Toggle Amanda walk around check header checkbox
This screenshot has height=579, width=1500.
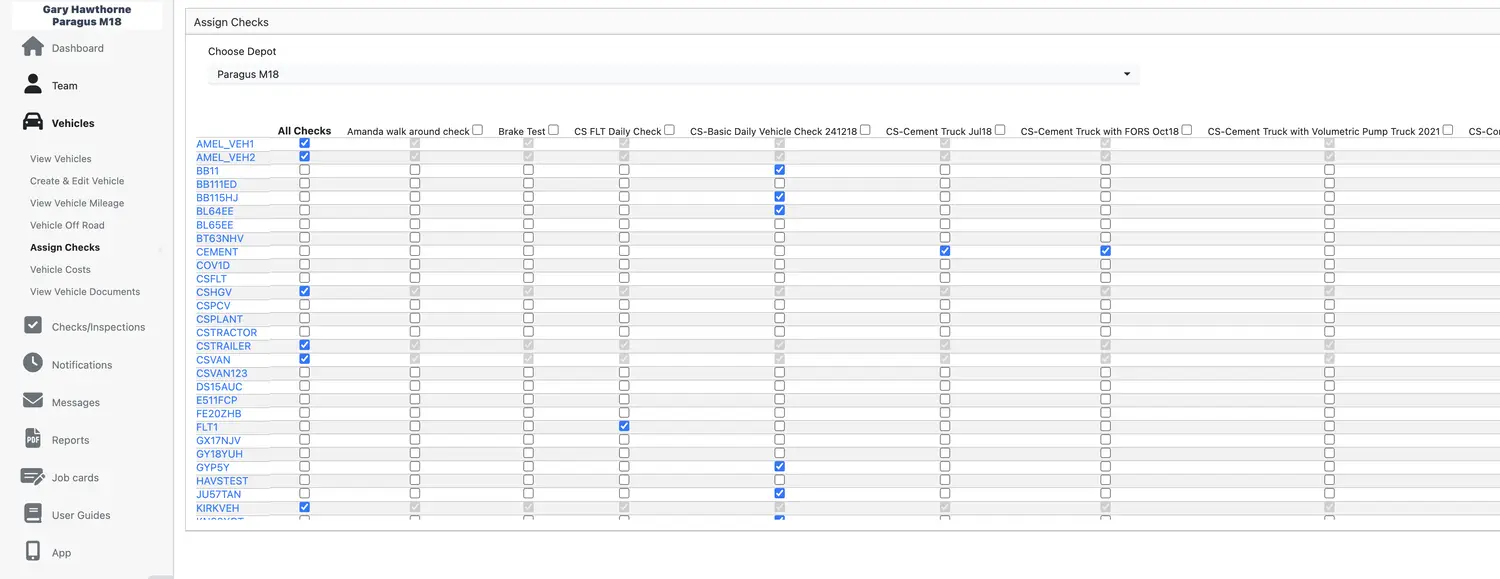477,130
